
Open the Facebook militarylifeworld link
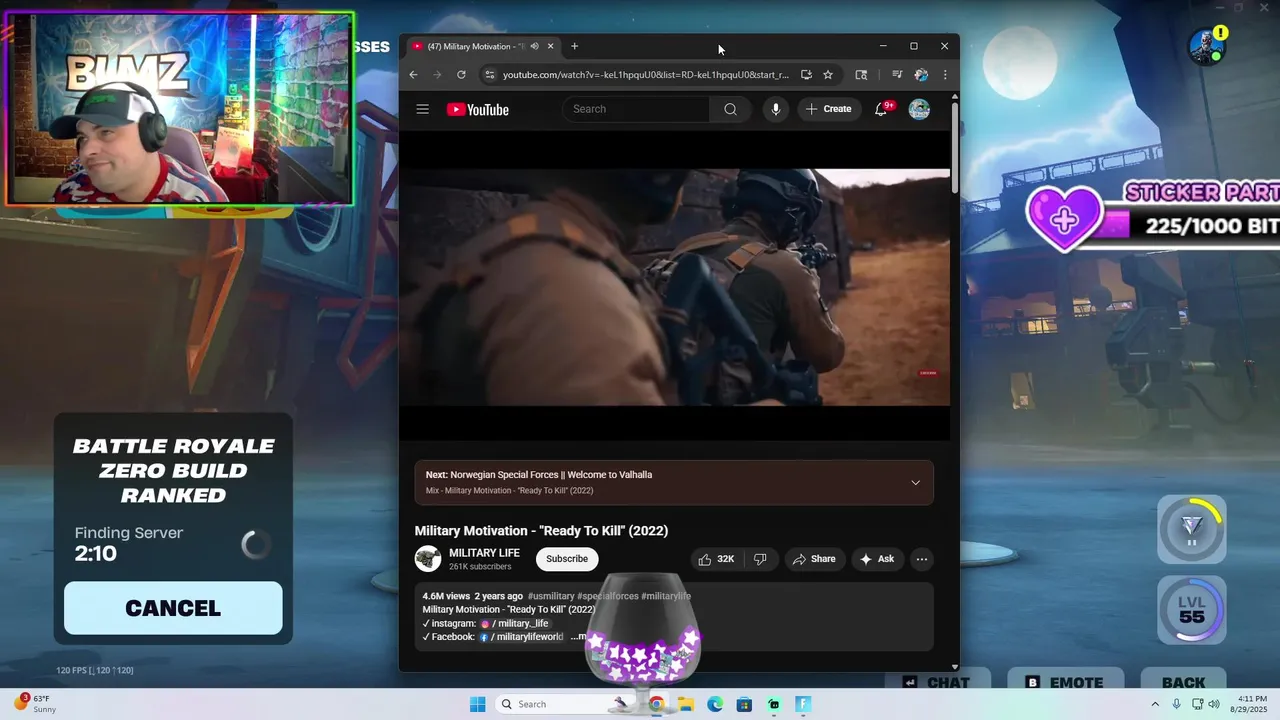[521, 637]
